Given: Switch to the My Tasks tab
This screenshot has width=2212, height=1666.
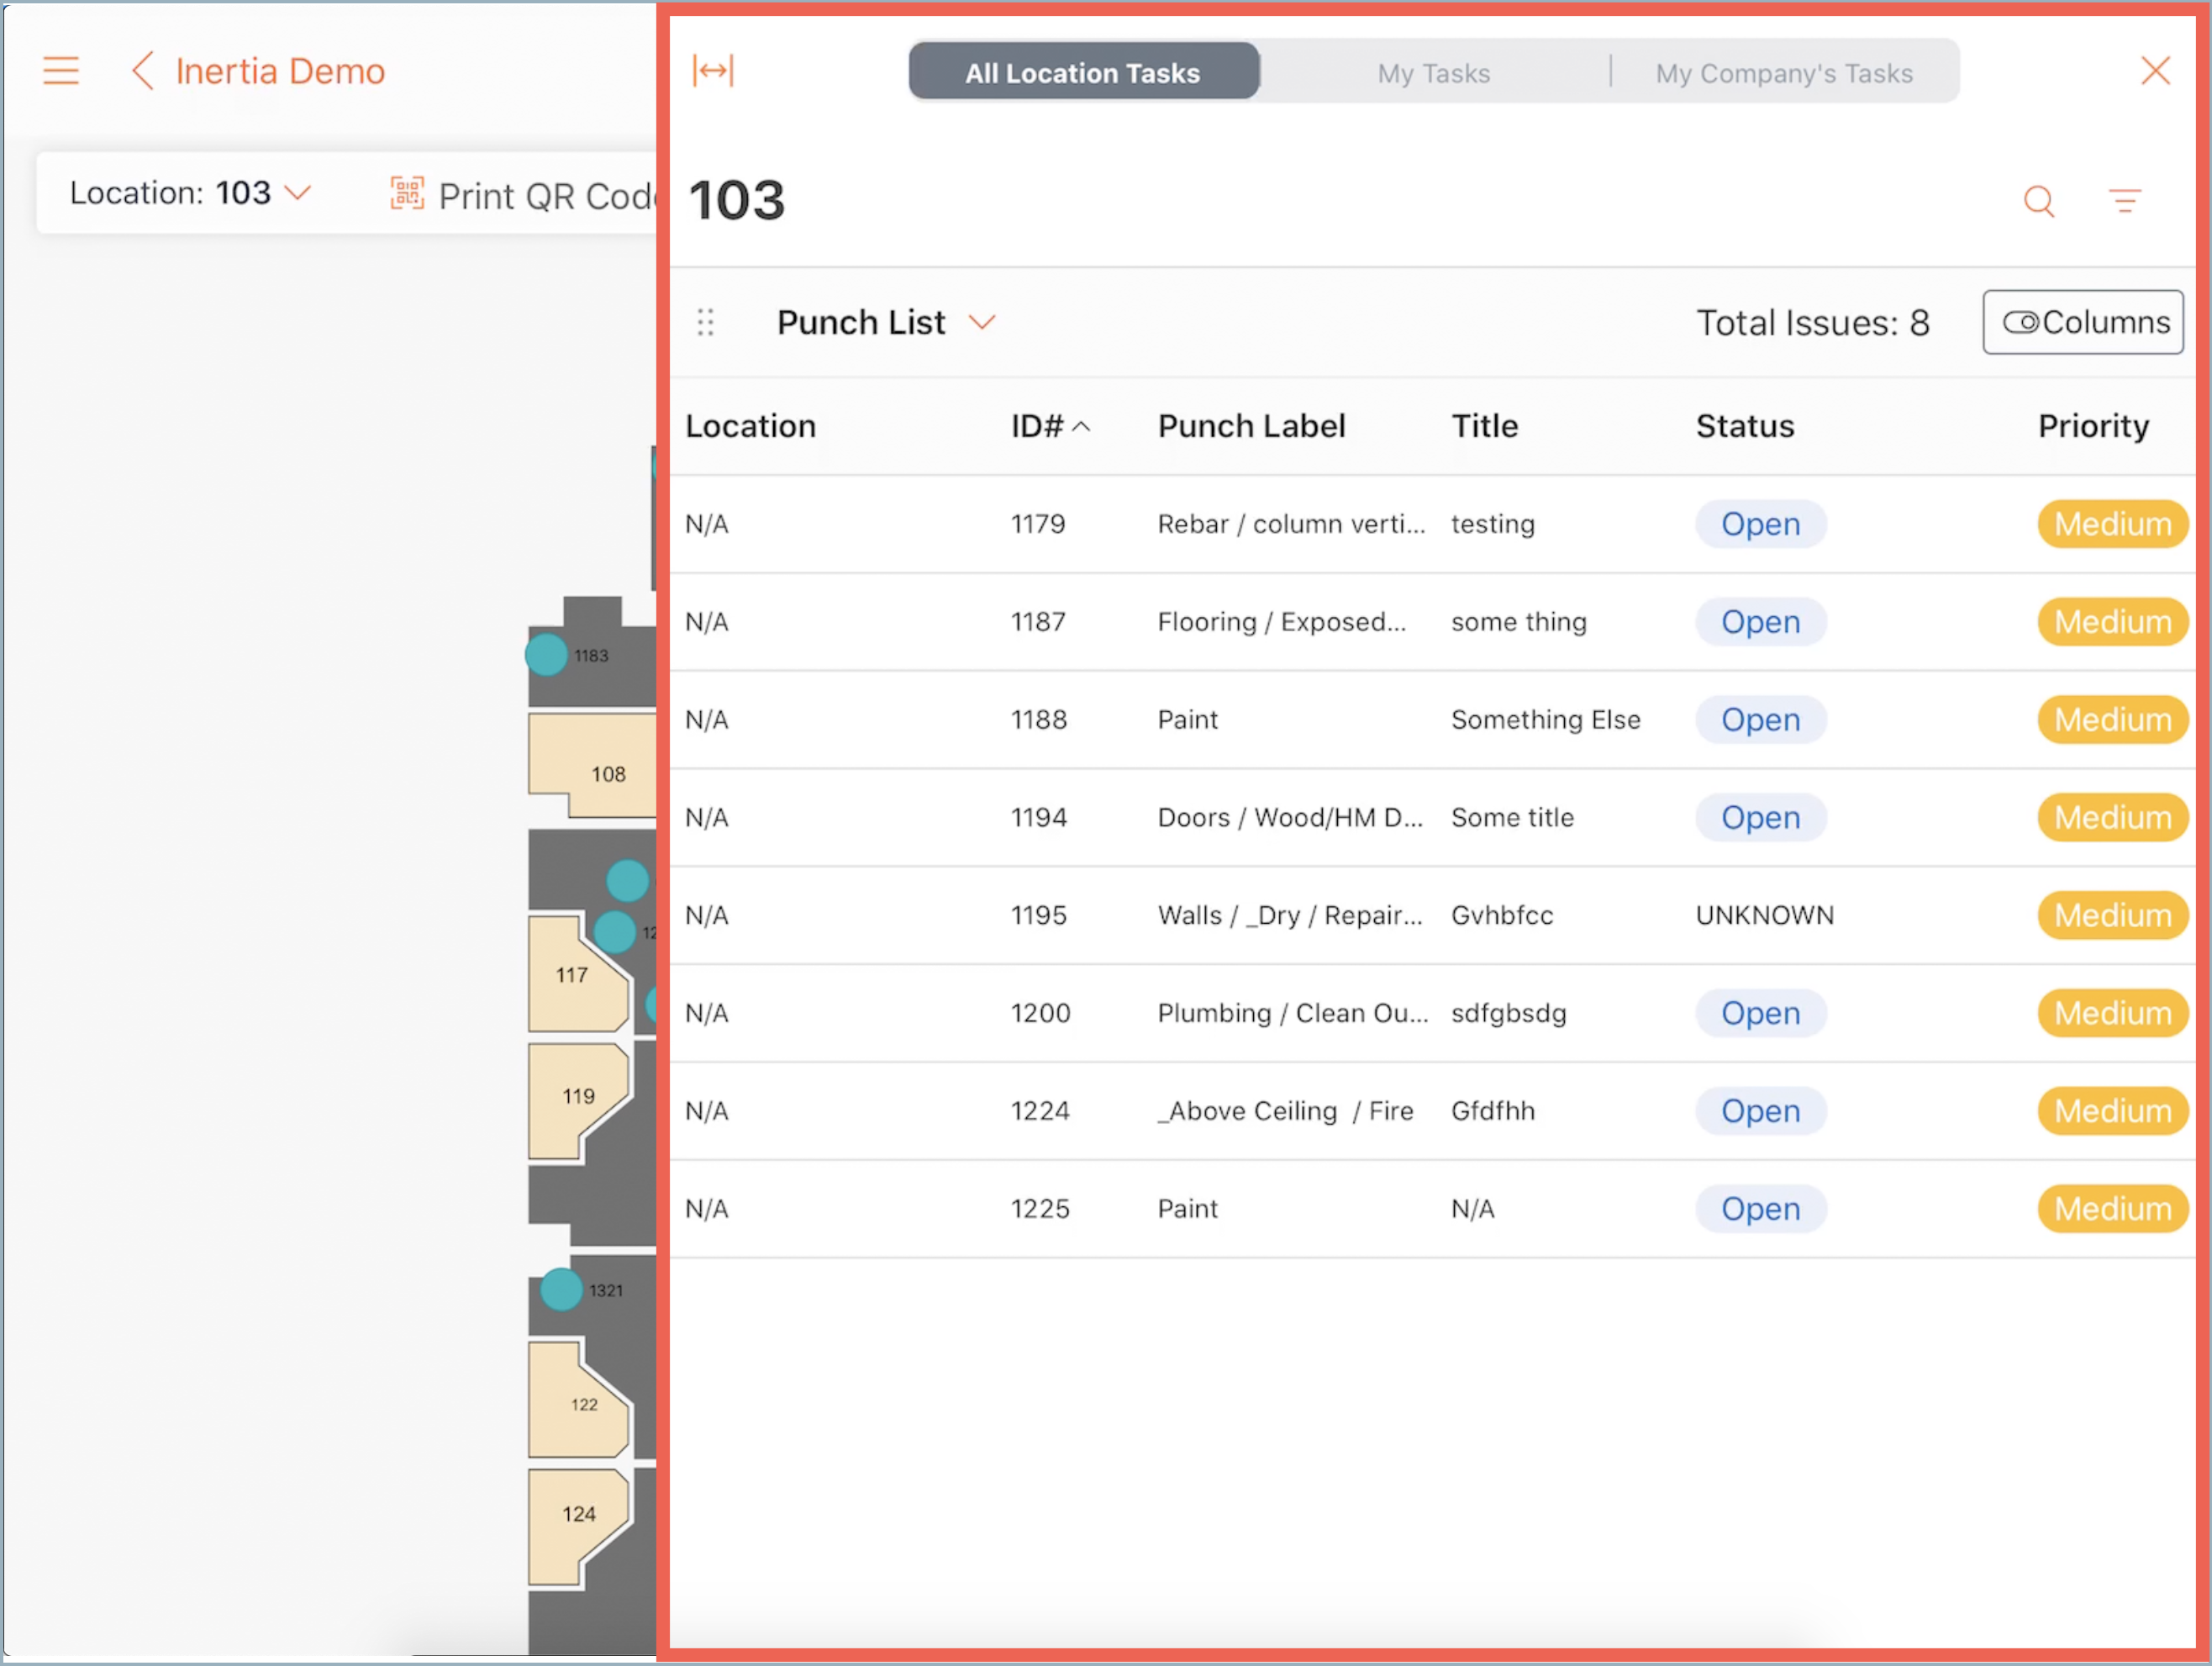Looking at the screenshot, I should click(x=1433, y=73).
